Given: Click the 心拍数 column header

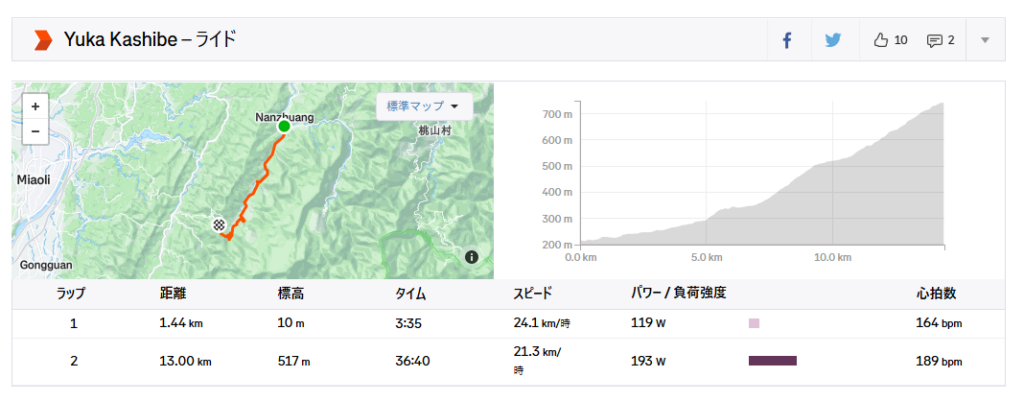Looking at the screenshot, I should [936, 293].
